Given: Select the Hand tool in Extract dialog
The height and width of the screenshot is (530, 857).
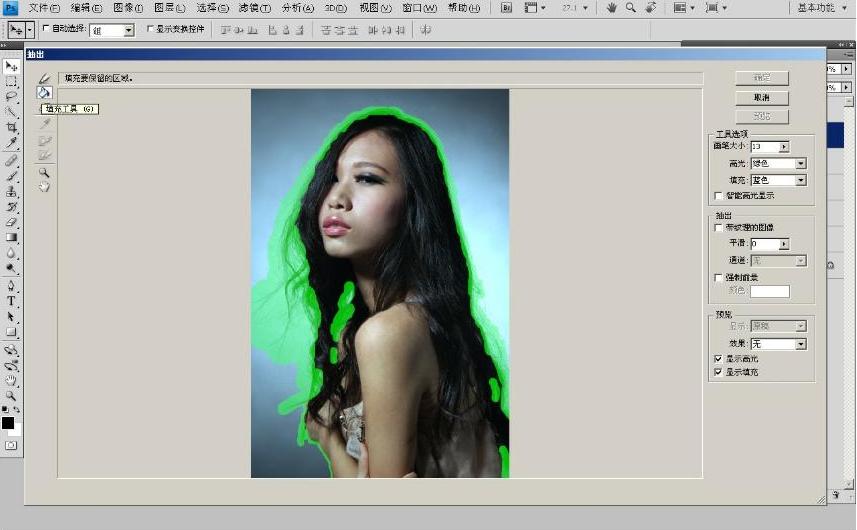Looking at the screenshot, I should (x=44, y=187).
